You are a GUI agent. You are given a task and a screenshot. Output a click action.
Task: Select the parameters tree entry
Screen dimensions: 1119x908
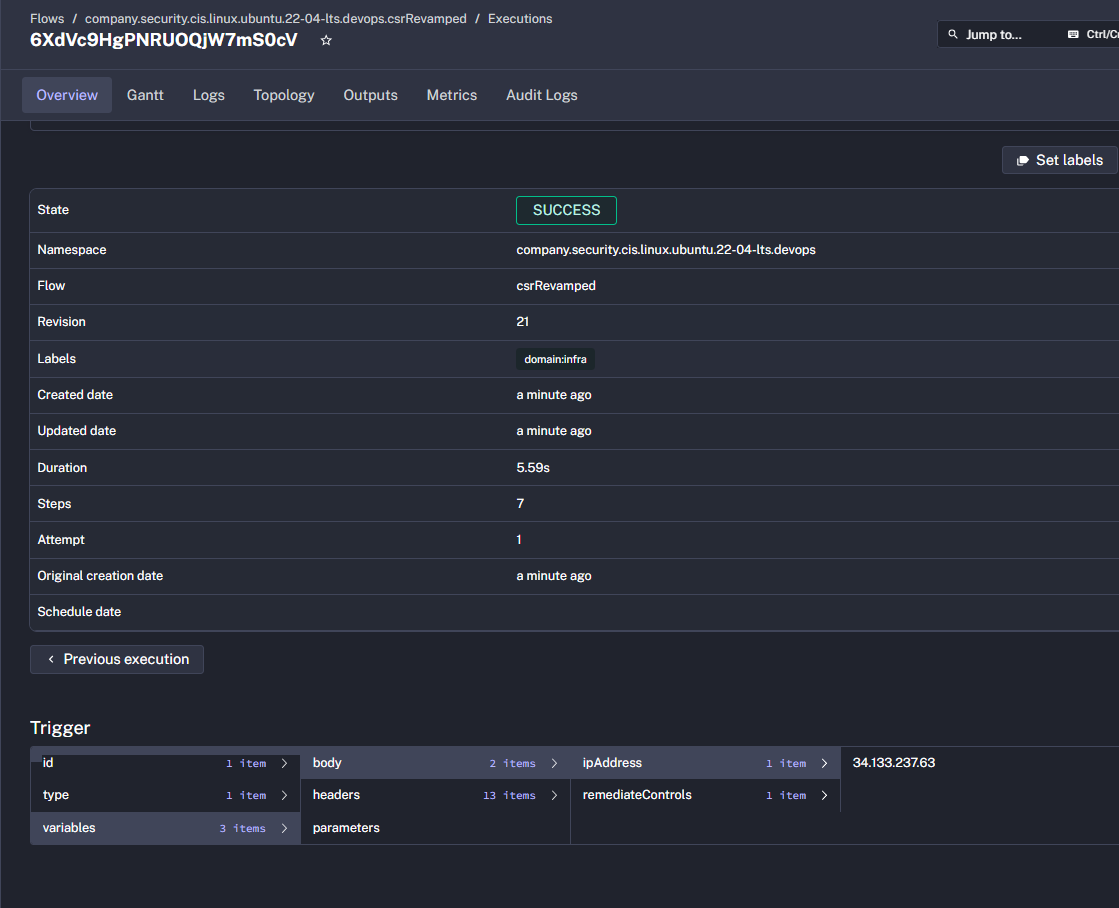pyautogui.click(x=346, y=828)
